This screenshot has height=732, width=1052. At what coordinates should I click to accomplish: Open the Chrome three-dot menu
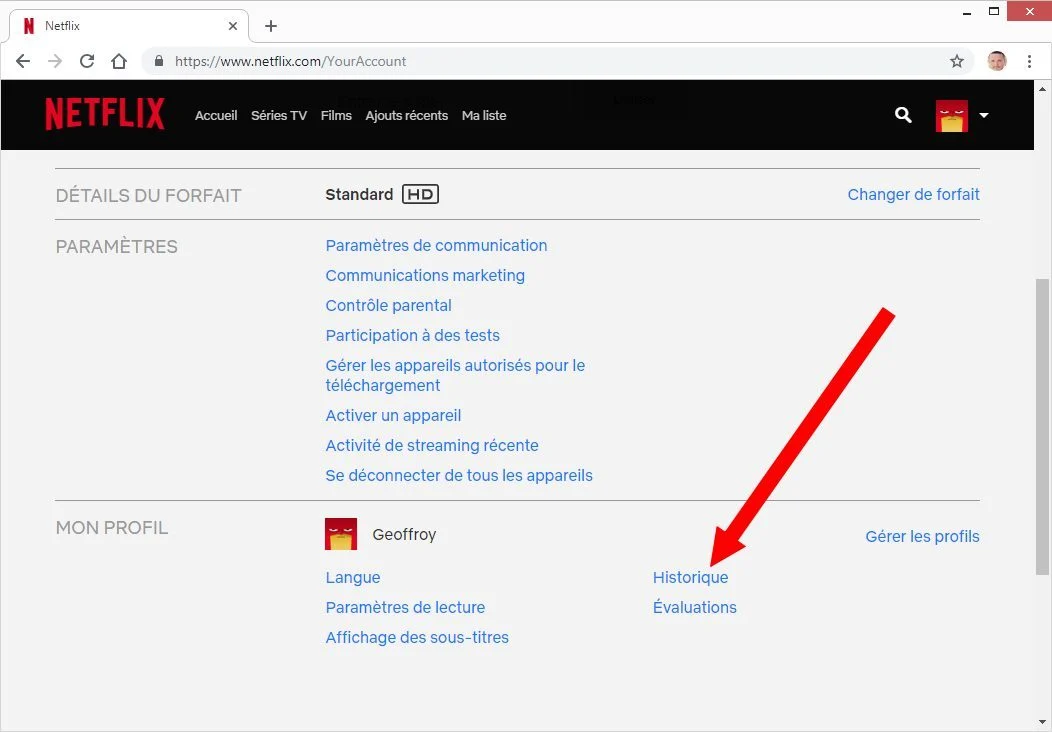pos(1030,61)
